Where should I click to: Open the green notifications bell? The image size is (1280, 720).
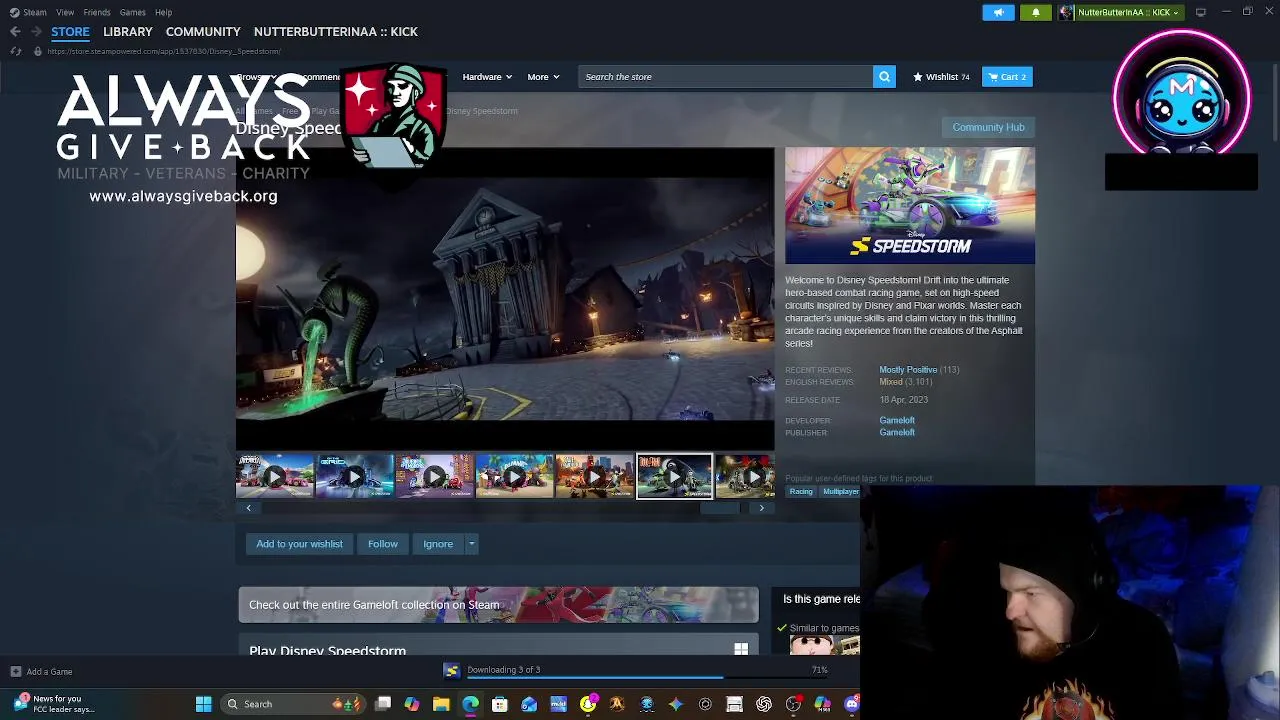pos(1036,12)
